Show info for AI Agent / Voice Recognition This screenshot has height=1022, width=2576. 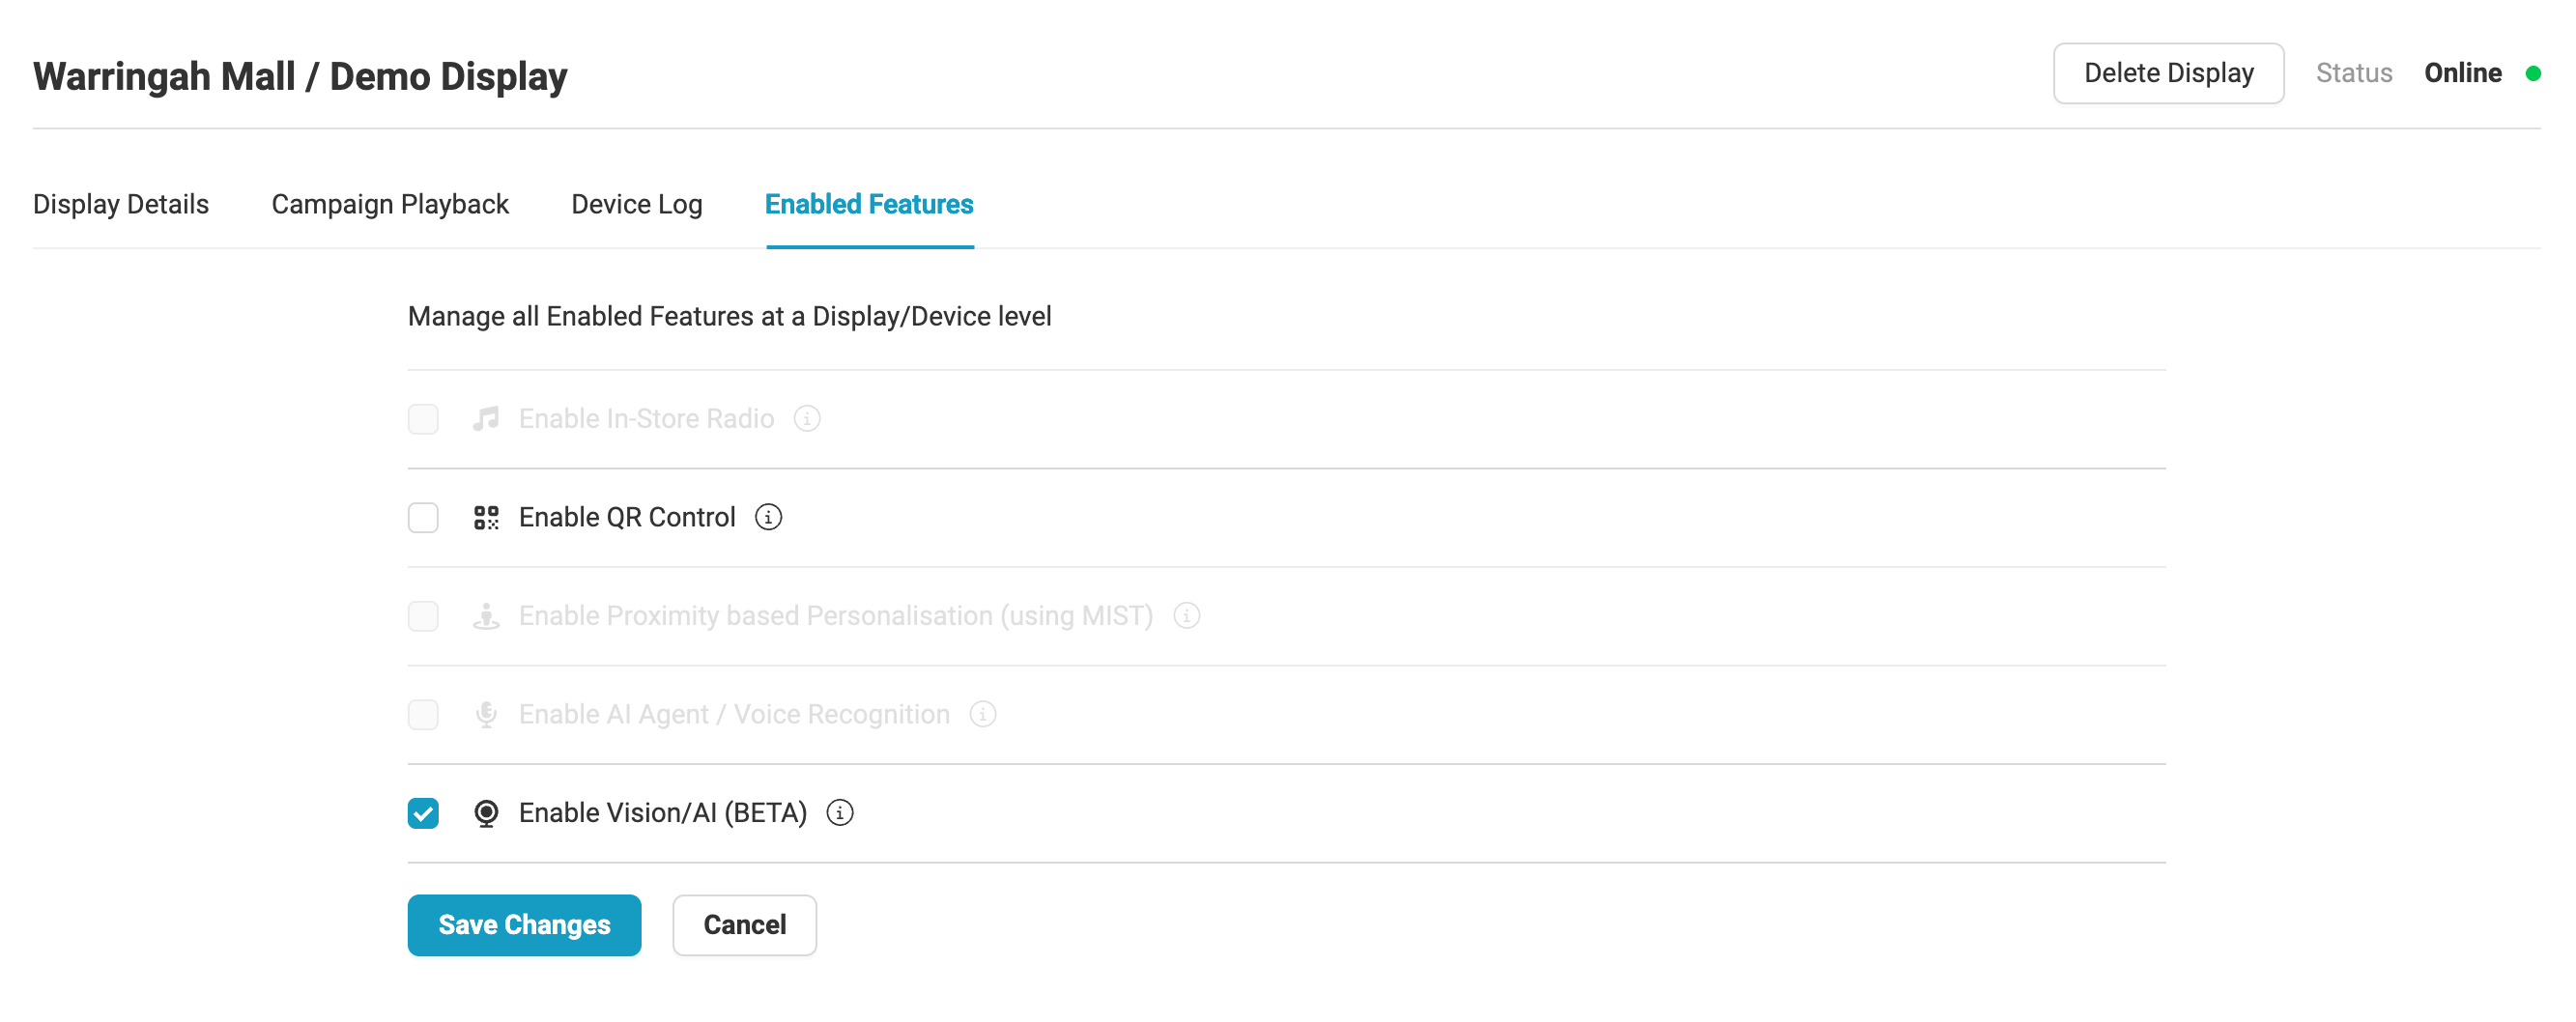(x=983, y=714)
